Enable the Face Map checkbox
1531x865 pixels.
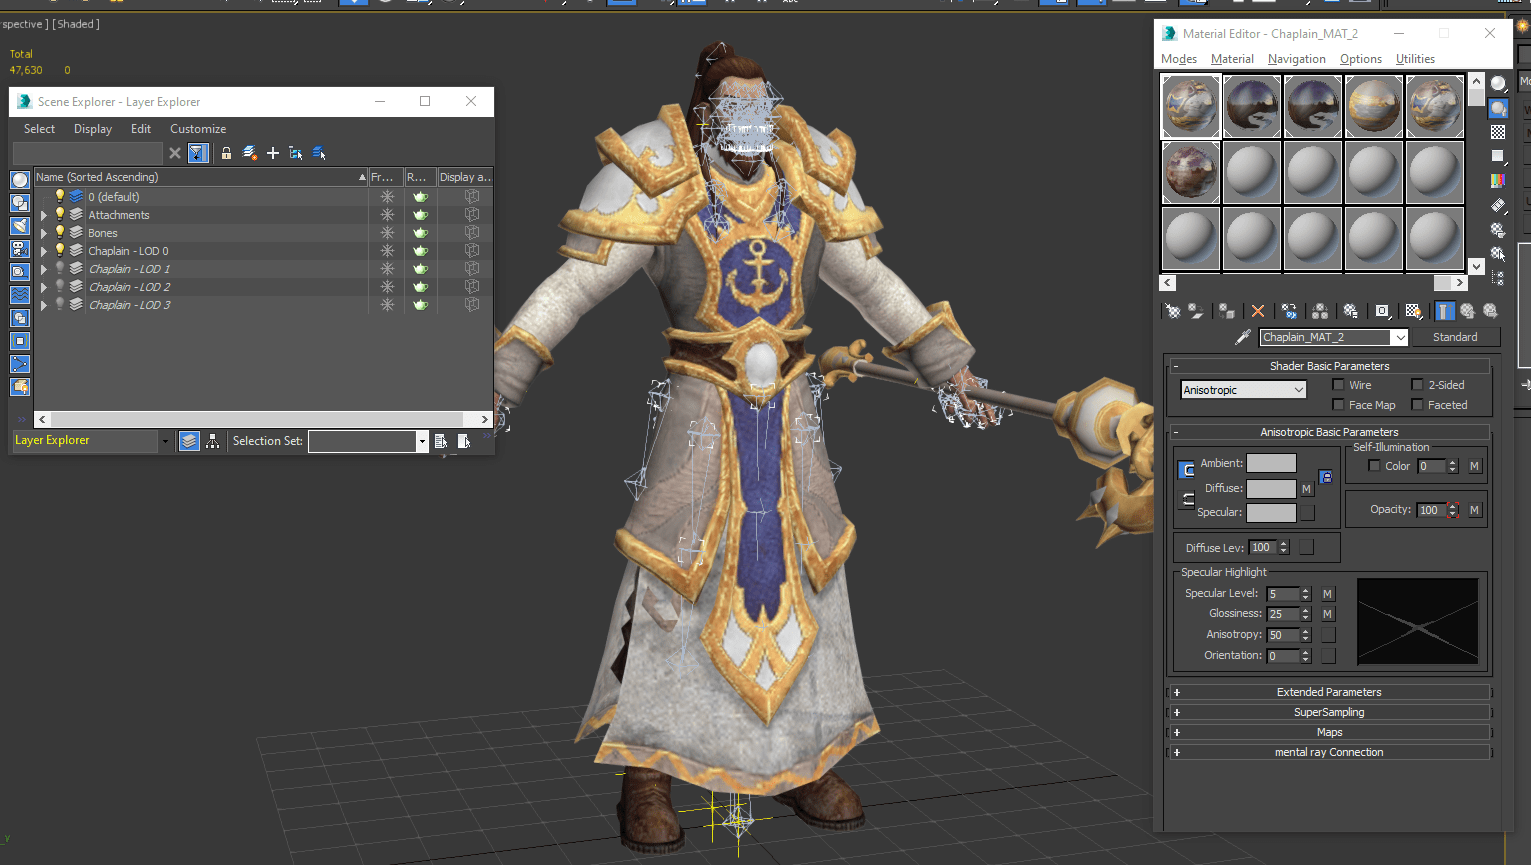(x=1339, y=405)
